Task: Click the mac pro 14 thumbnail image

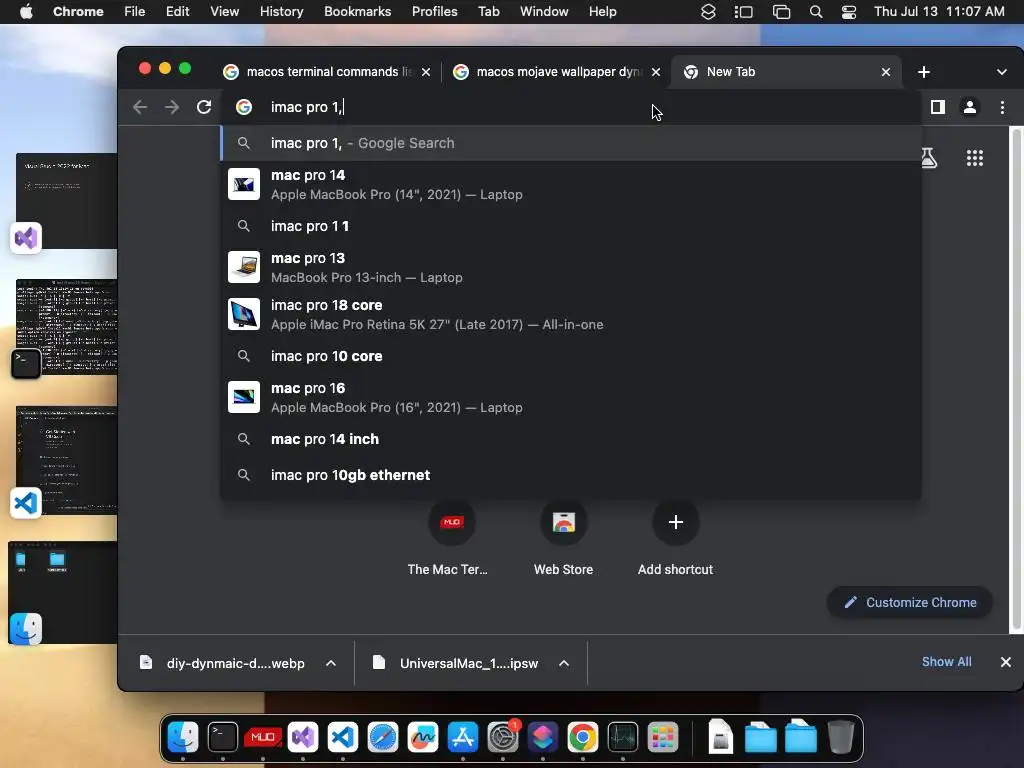Action: coord(244,184)
